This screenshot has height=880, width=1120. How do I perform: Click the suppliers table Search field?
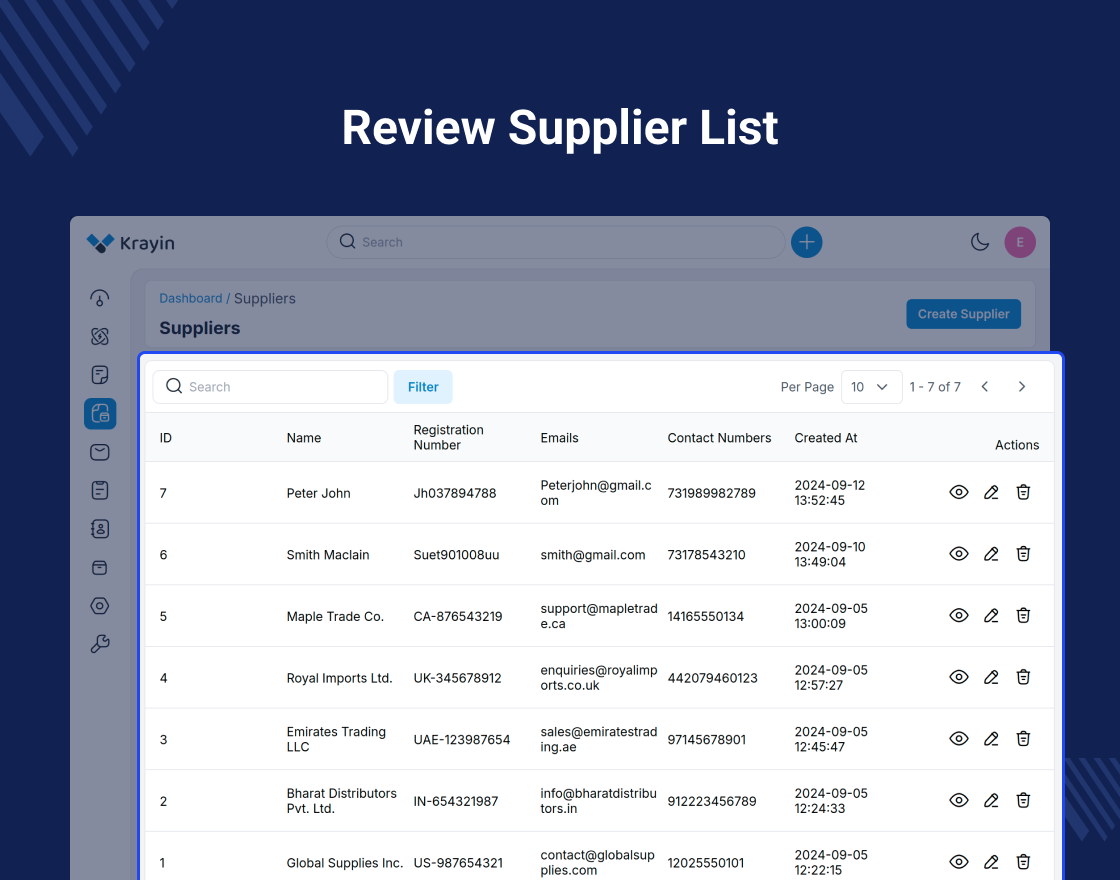coord(270,386)
